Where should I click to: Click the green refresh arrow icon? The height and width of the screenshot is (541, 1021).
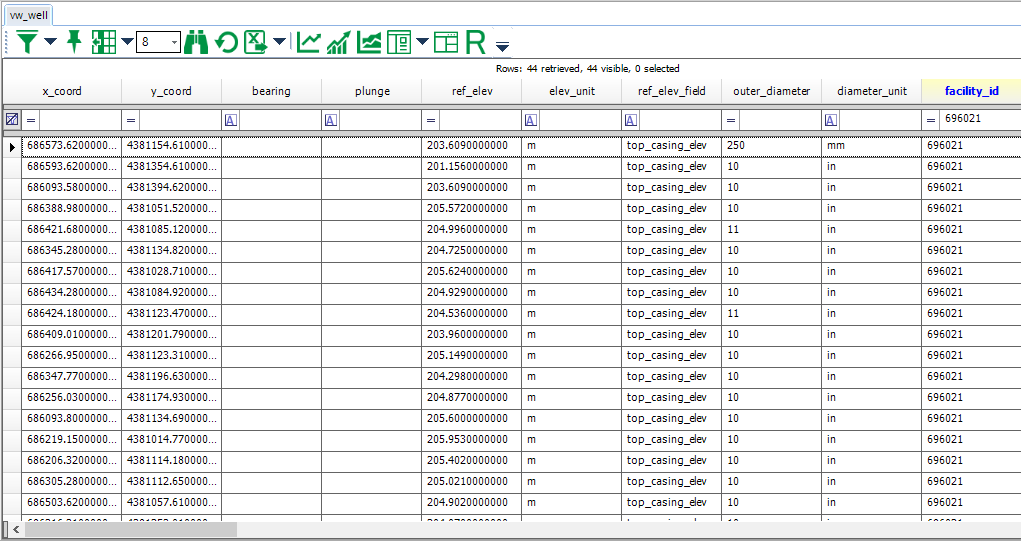(x=227, y=42)
